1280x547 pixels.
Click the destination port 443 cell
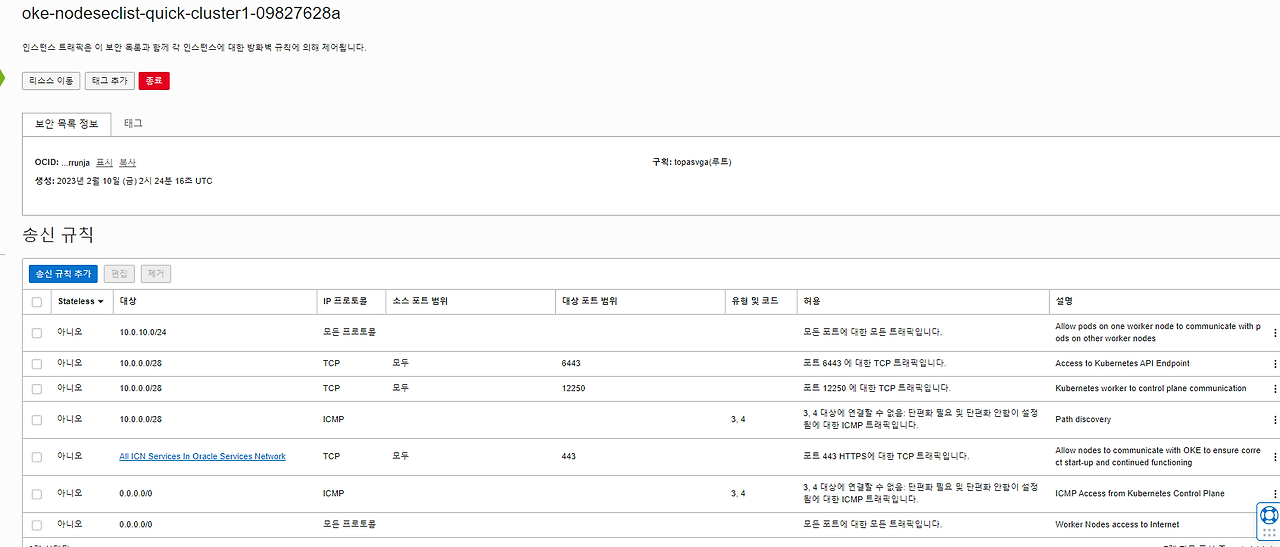tap(569, 457)
